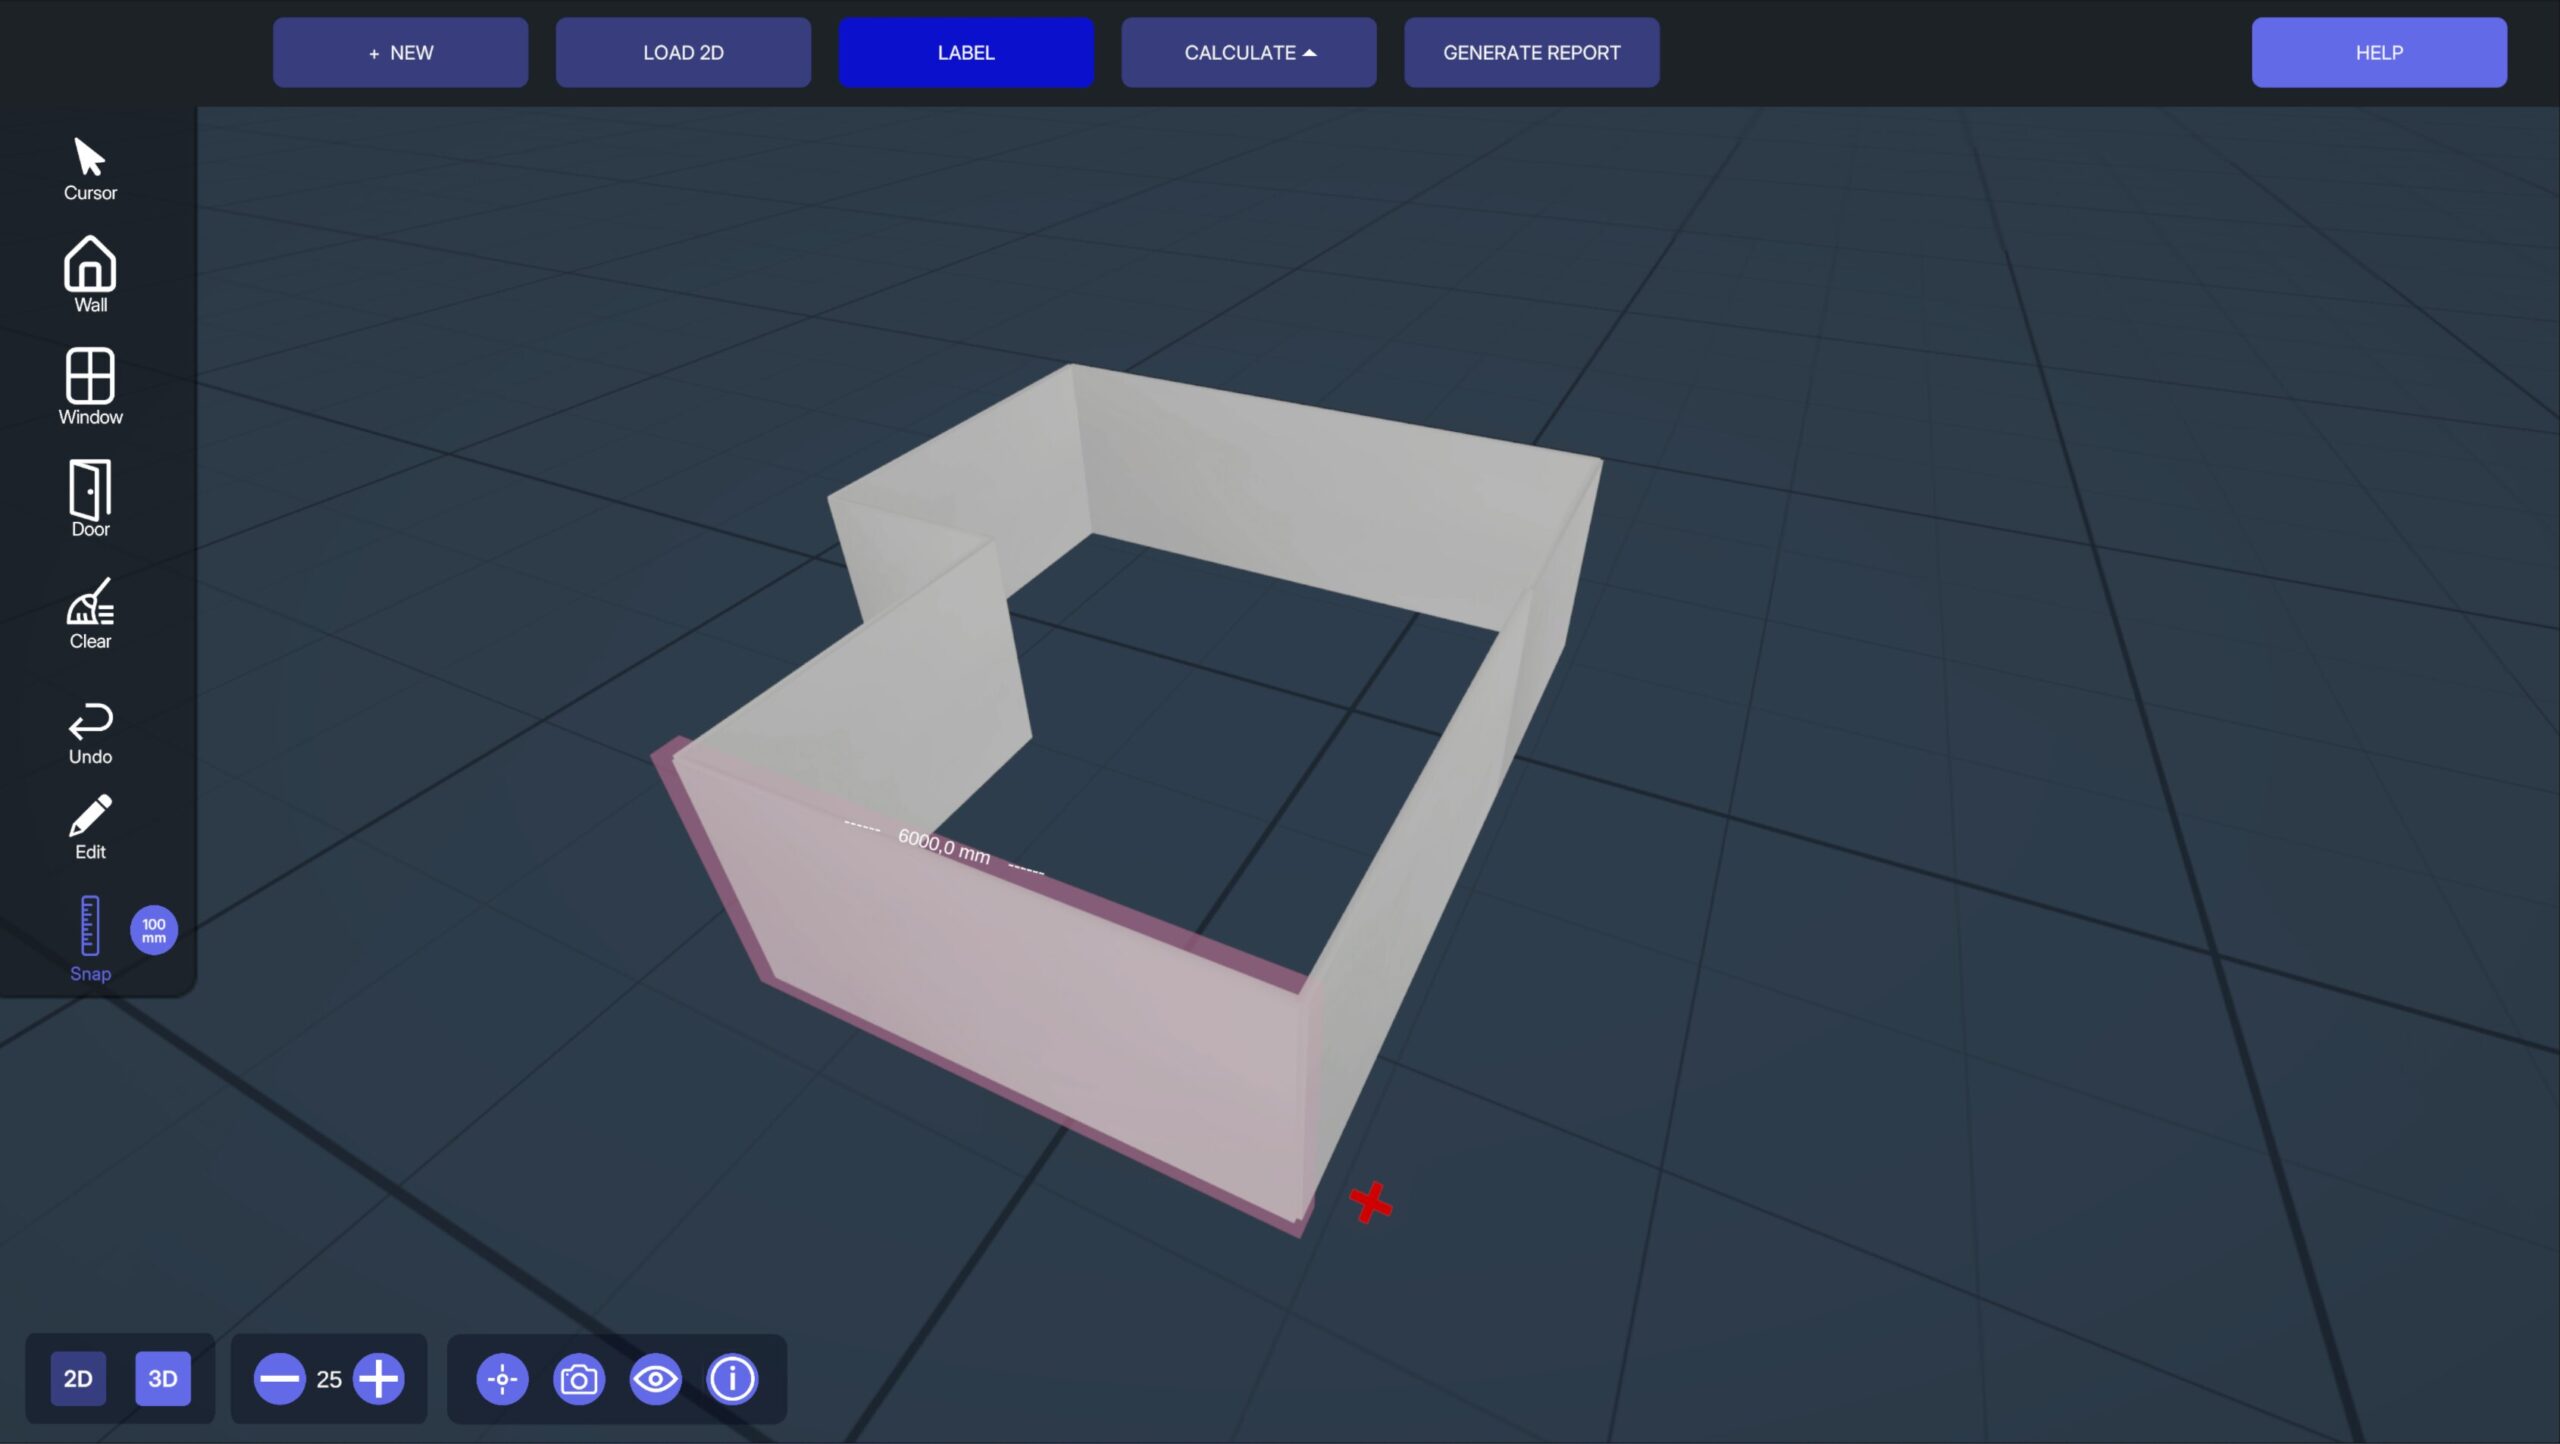Select the Window placement tool

coord(89,385)
